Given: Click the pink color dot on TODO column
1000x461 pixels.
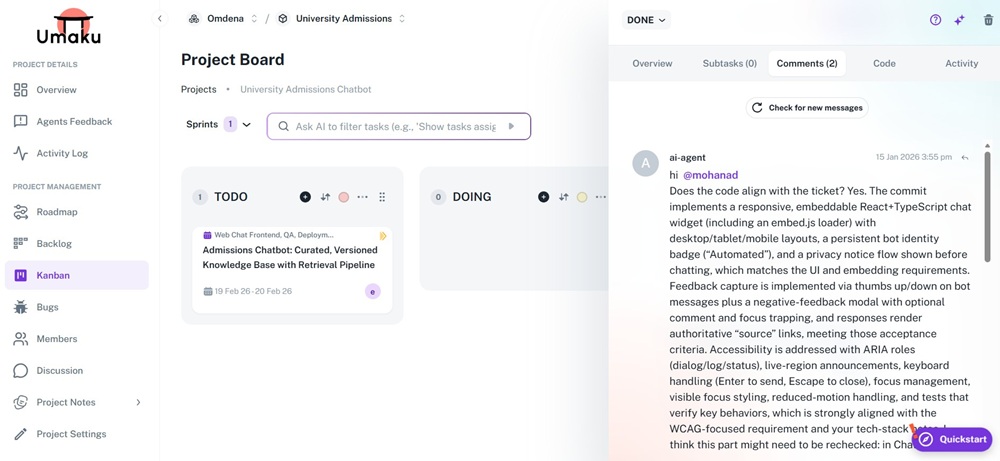Looking at the screenshot, I should (x=344, y=197).
